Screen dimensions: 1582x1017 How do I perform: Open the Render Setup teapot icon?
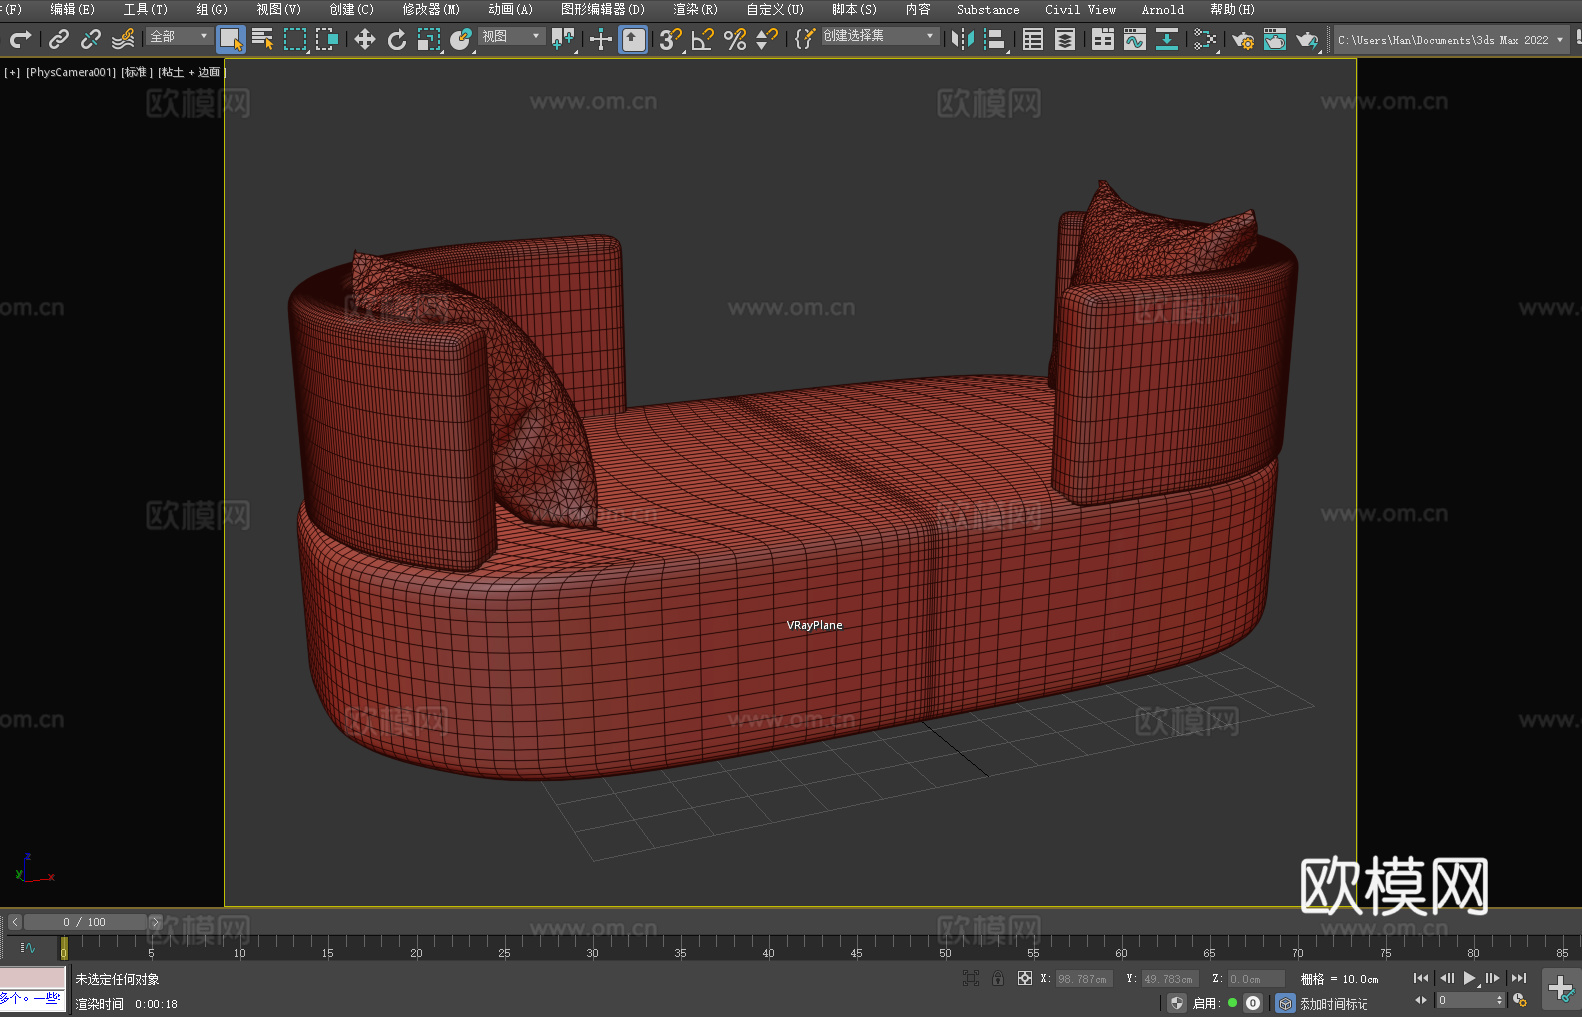coord(1243,39)
